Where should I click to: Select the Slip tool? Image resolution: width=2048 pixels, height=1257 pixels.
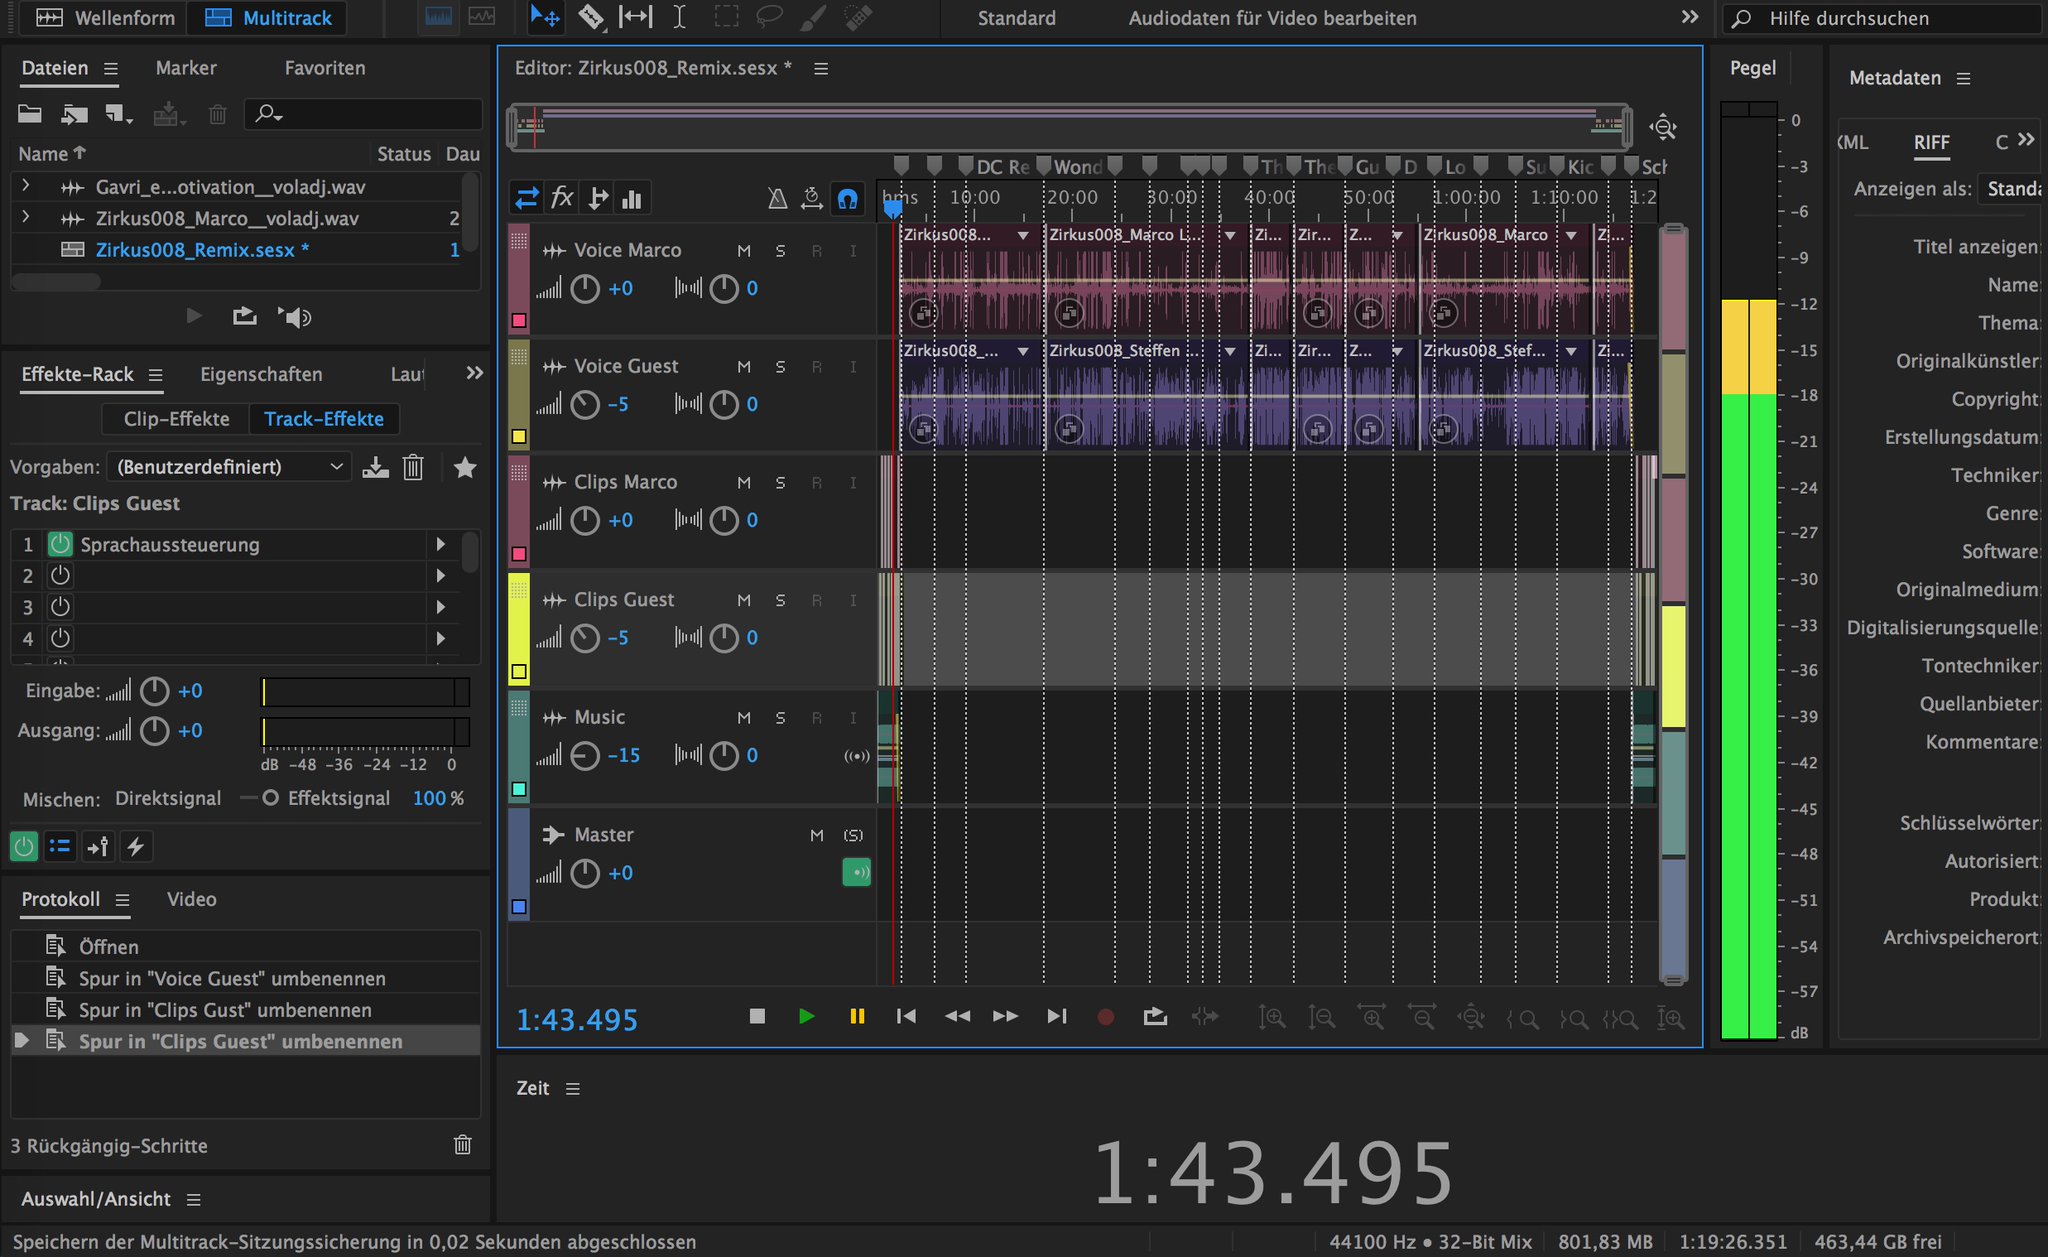click(x=635, y=17)
